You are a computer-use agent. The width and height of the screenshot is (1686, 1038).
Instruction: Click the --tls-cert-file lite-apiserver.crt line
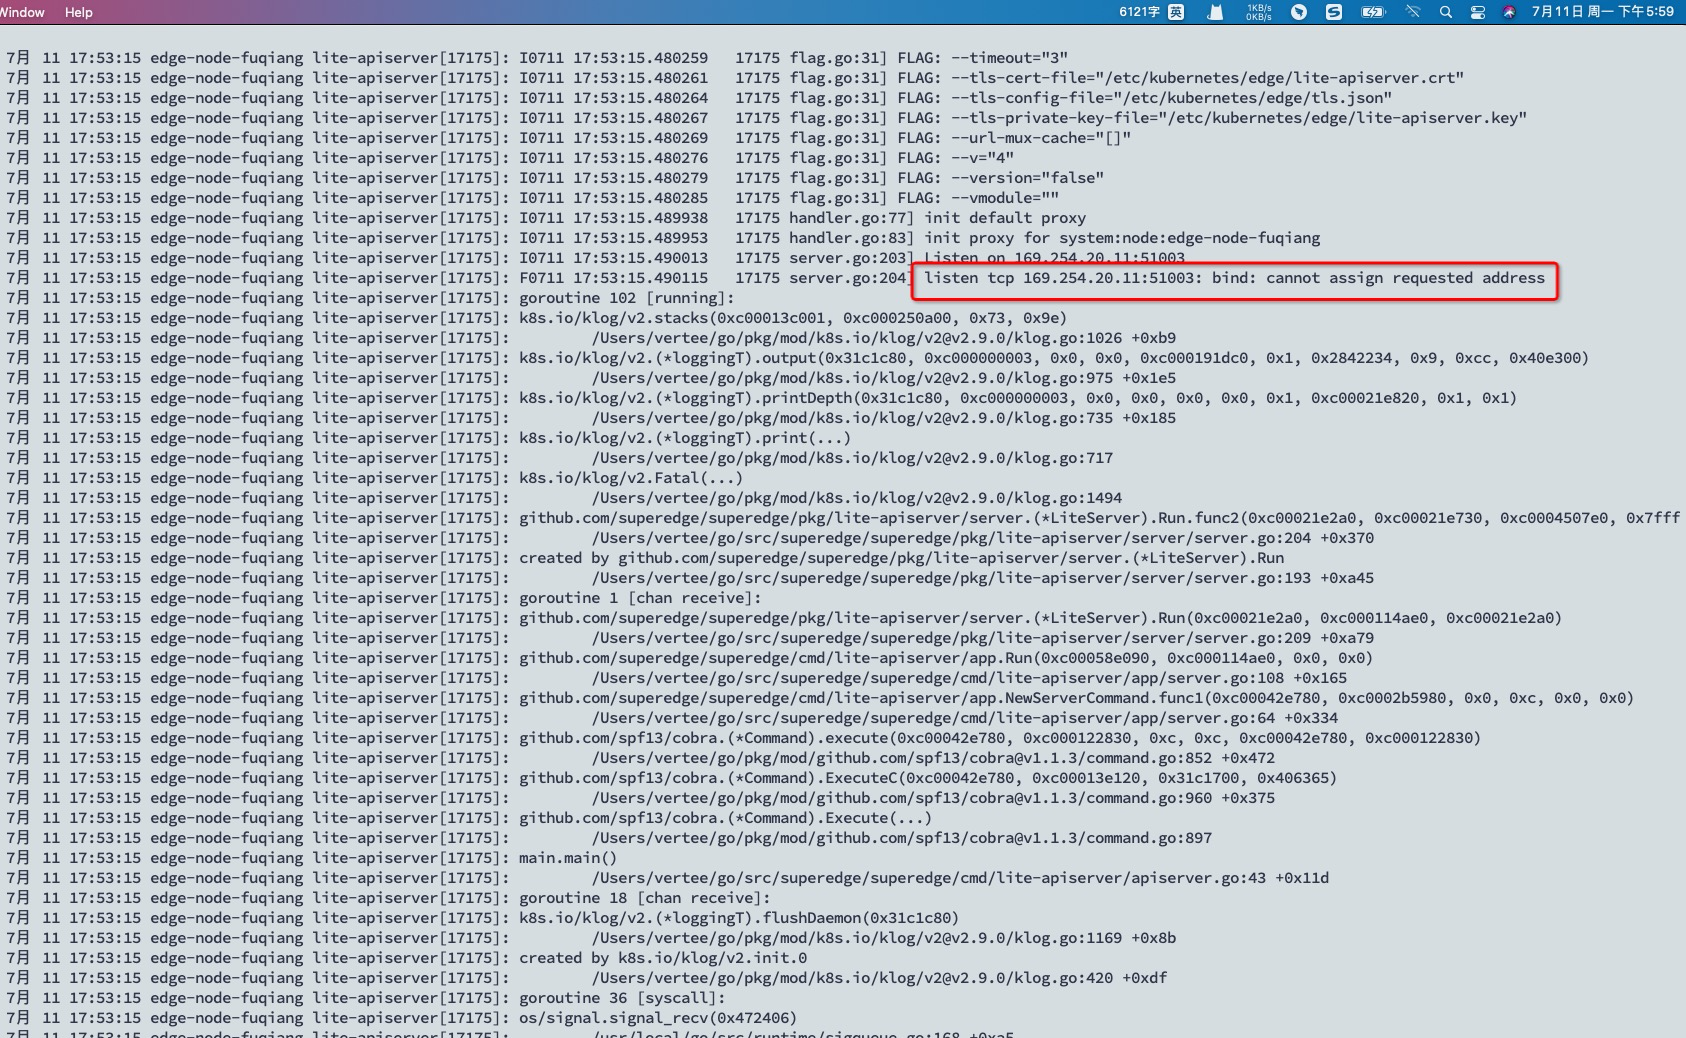pyautogui.click(x=1181, y=78)
